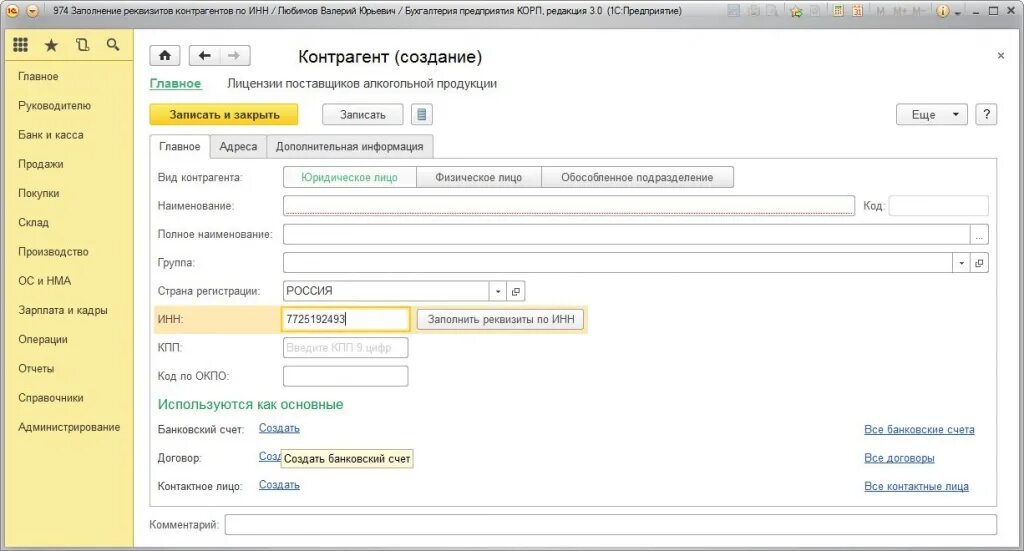This screenshot has height=551, width=1024.
Task: Navigate forward with the right arrow
Action: [234, 55]
